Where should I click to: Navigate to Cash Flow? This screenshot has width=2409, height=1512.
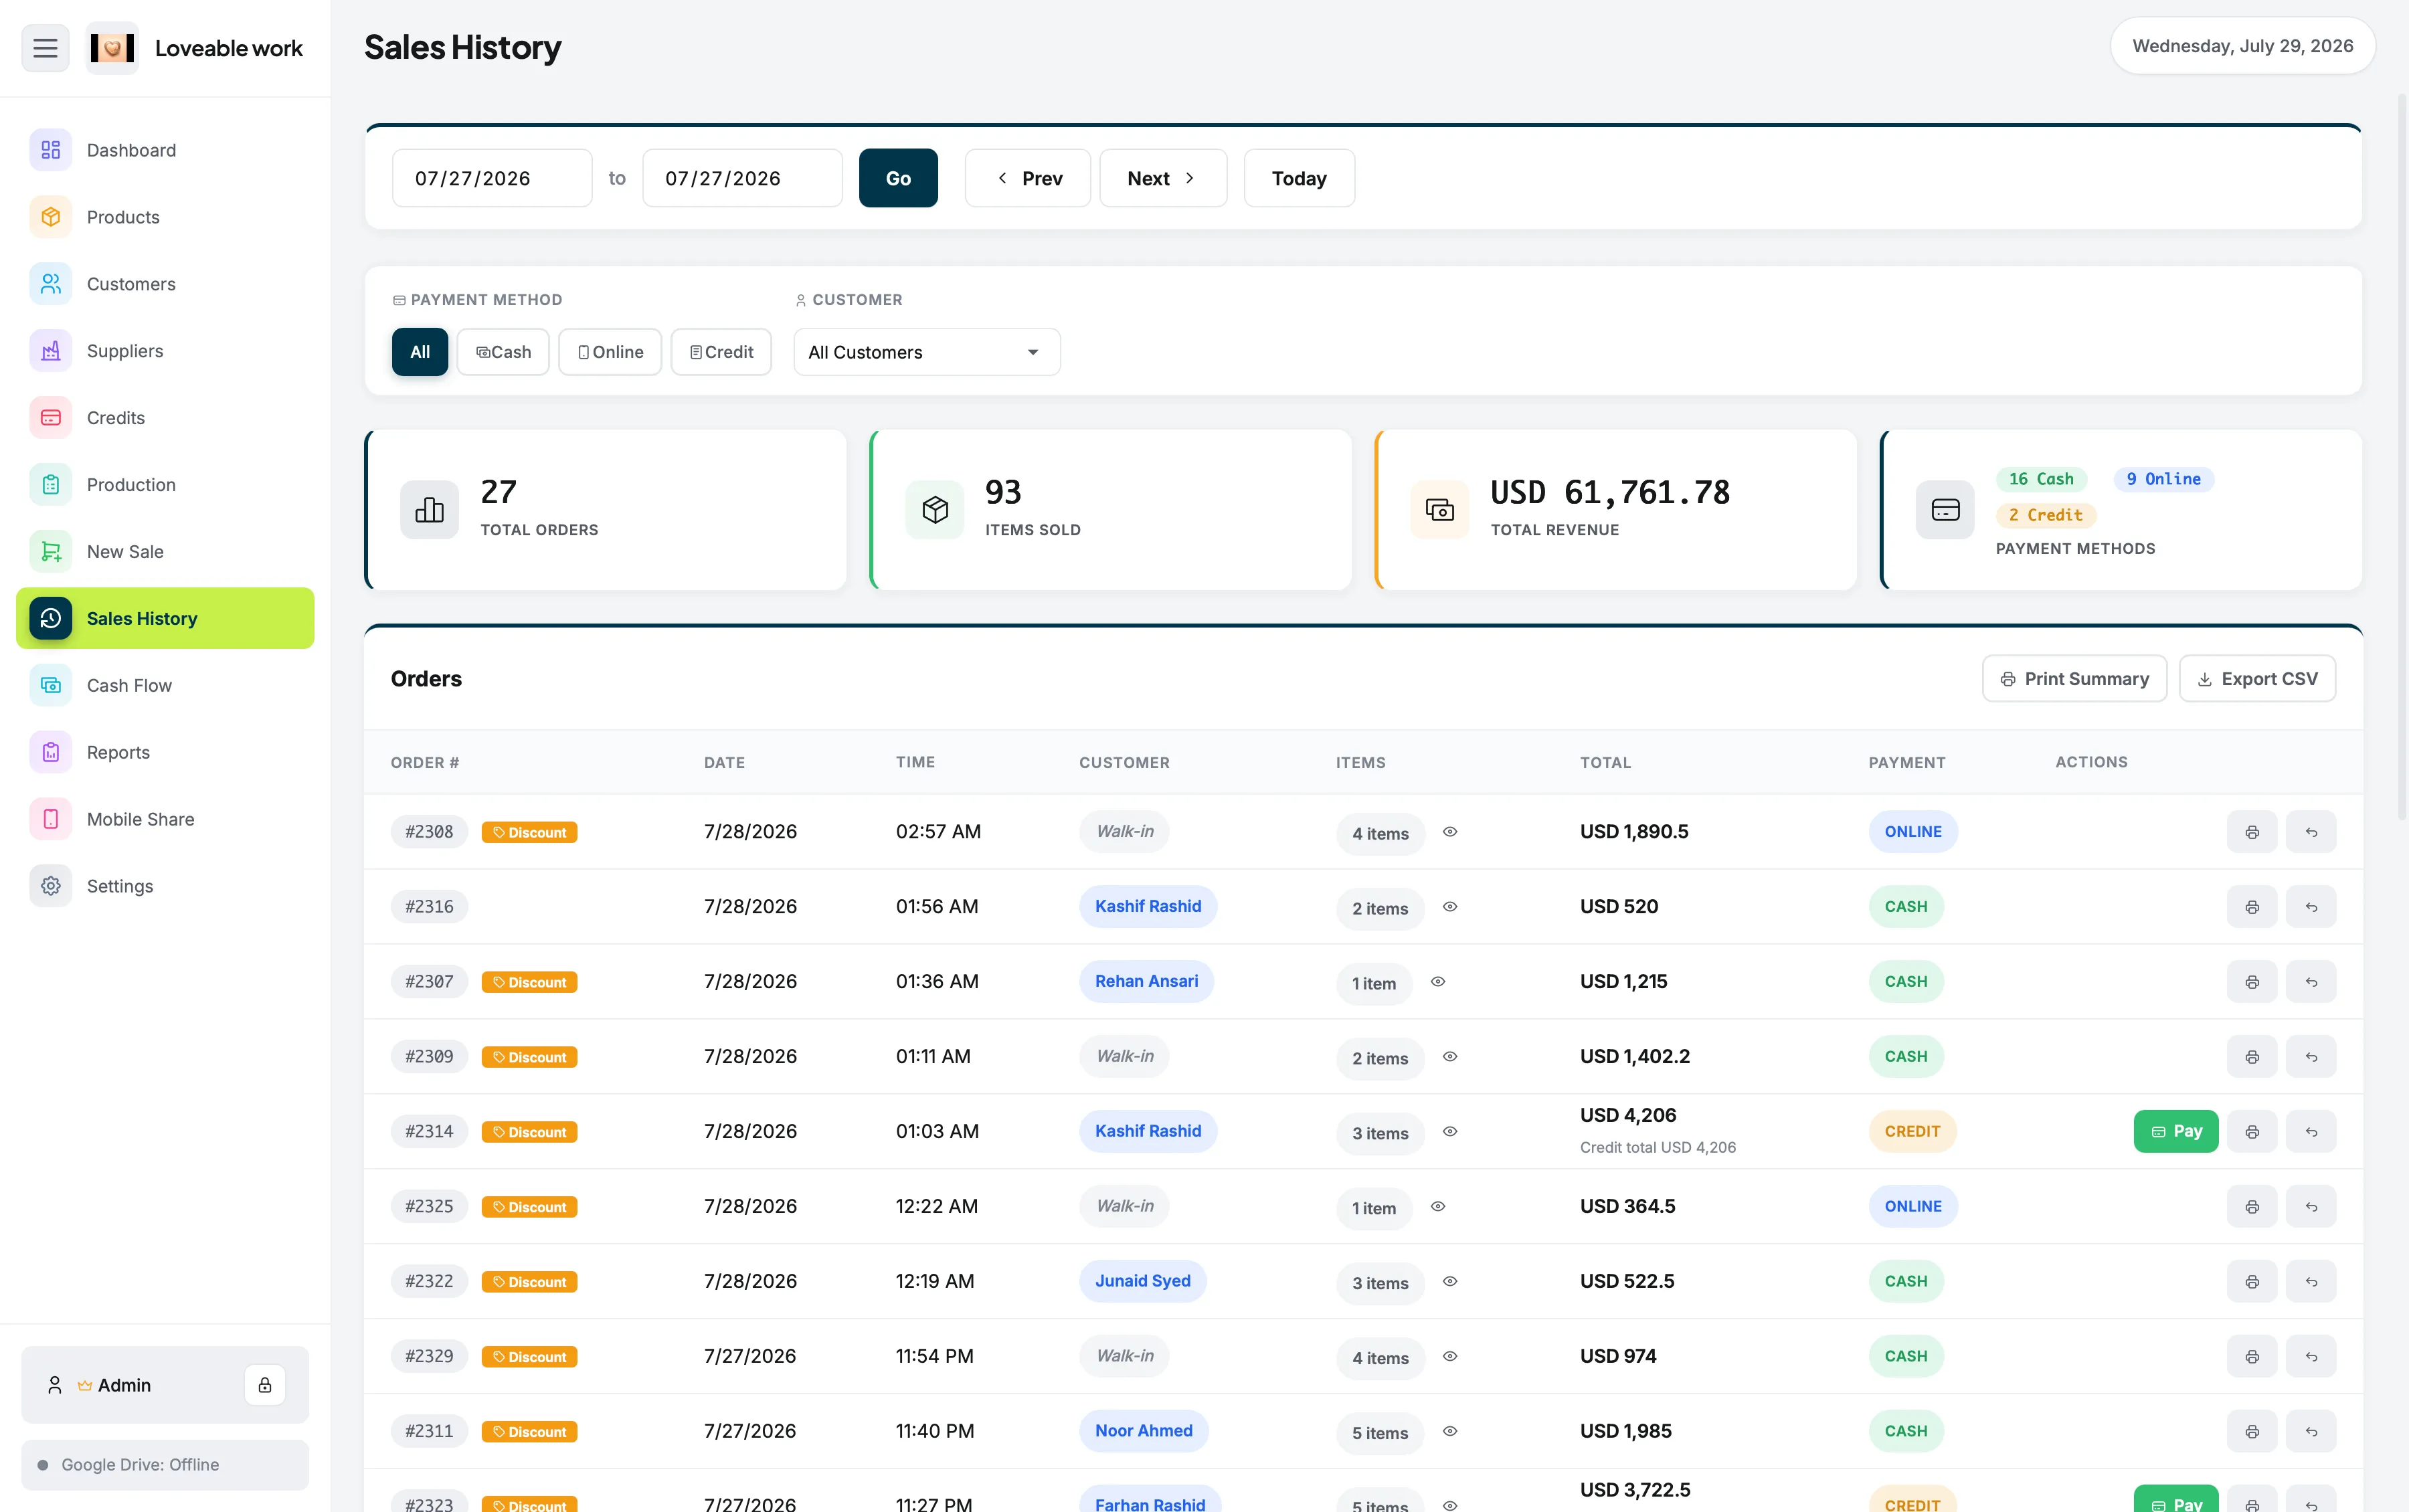165,685
